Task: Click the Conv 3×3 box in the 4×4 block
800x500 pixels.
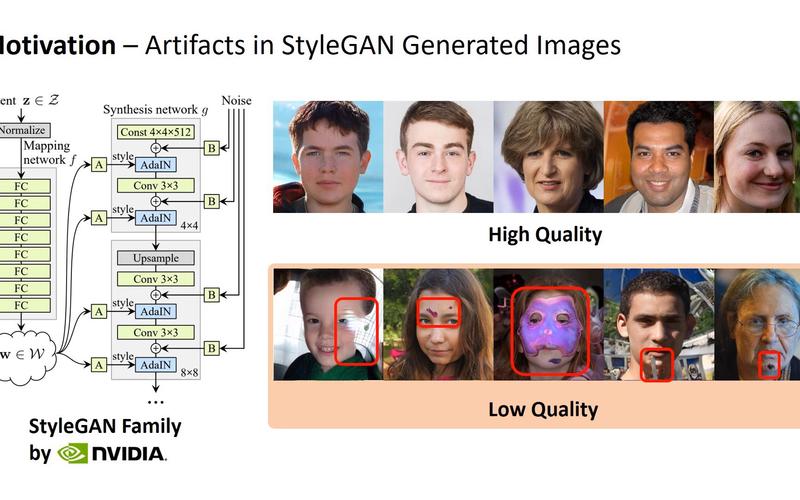Action: pyautogui.click(x=156, y=186)
